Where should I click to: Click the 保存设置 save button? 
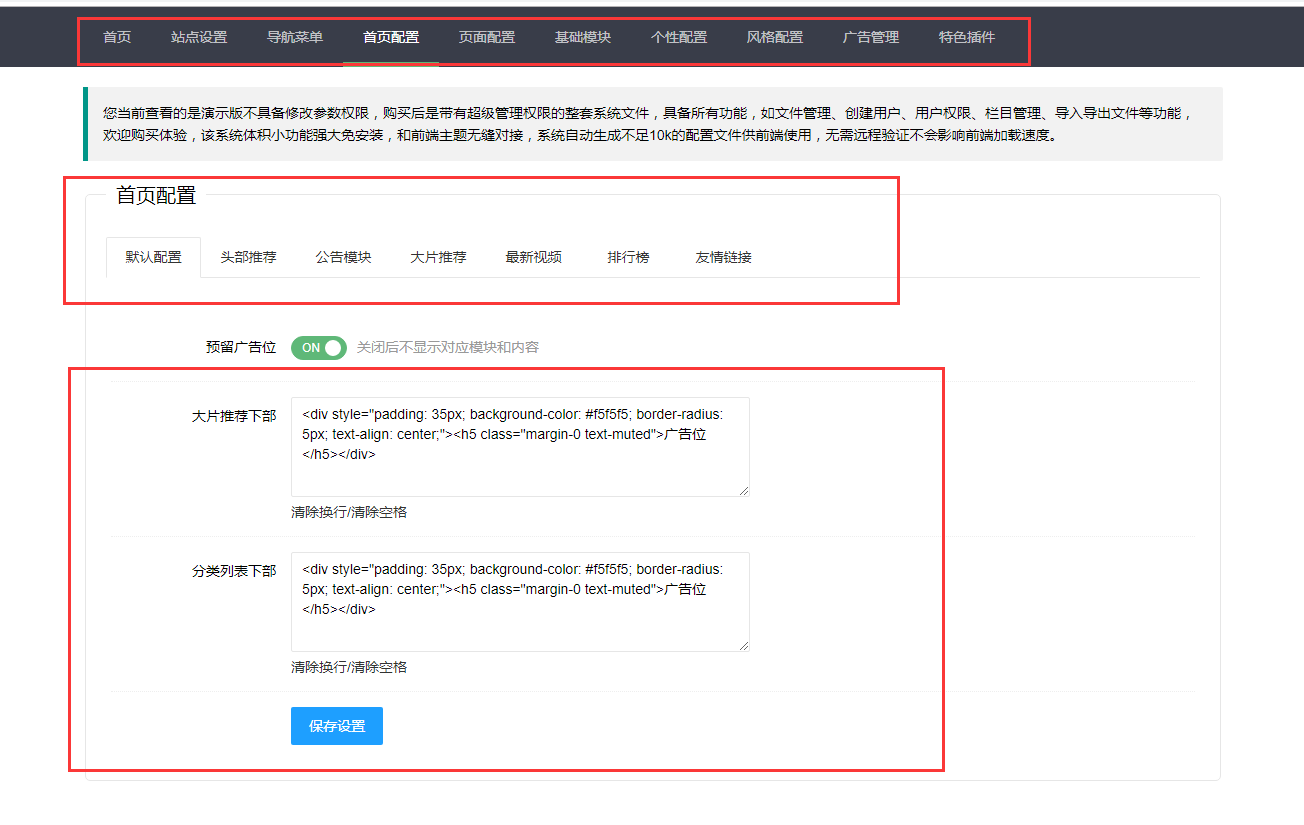click(x=336, y=725)
